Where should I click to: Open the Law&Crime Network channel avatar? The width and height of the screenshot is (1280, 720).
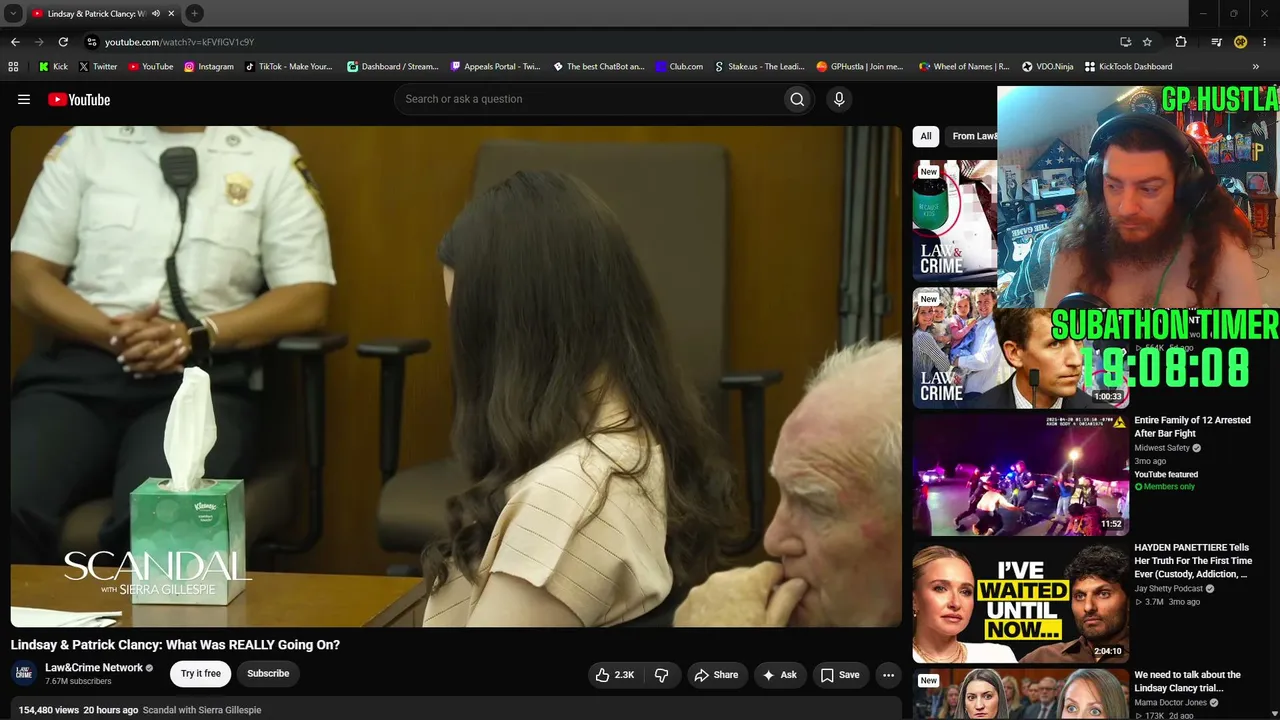[x=24, y=674]
